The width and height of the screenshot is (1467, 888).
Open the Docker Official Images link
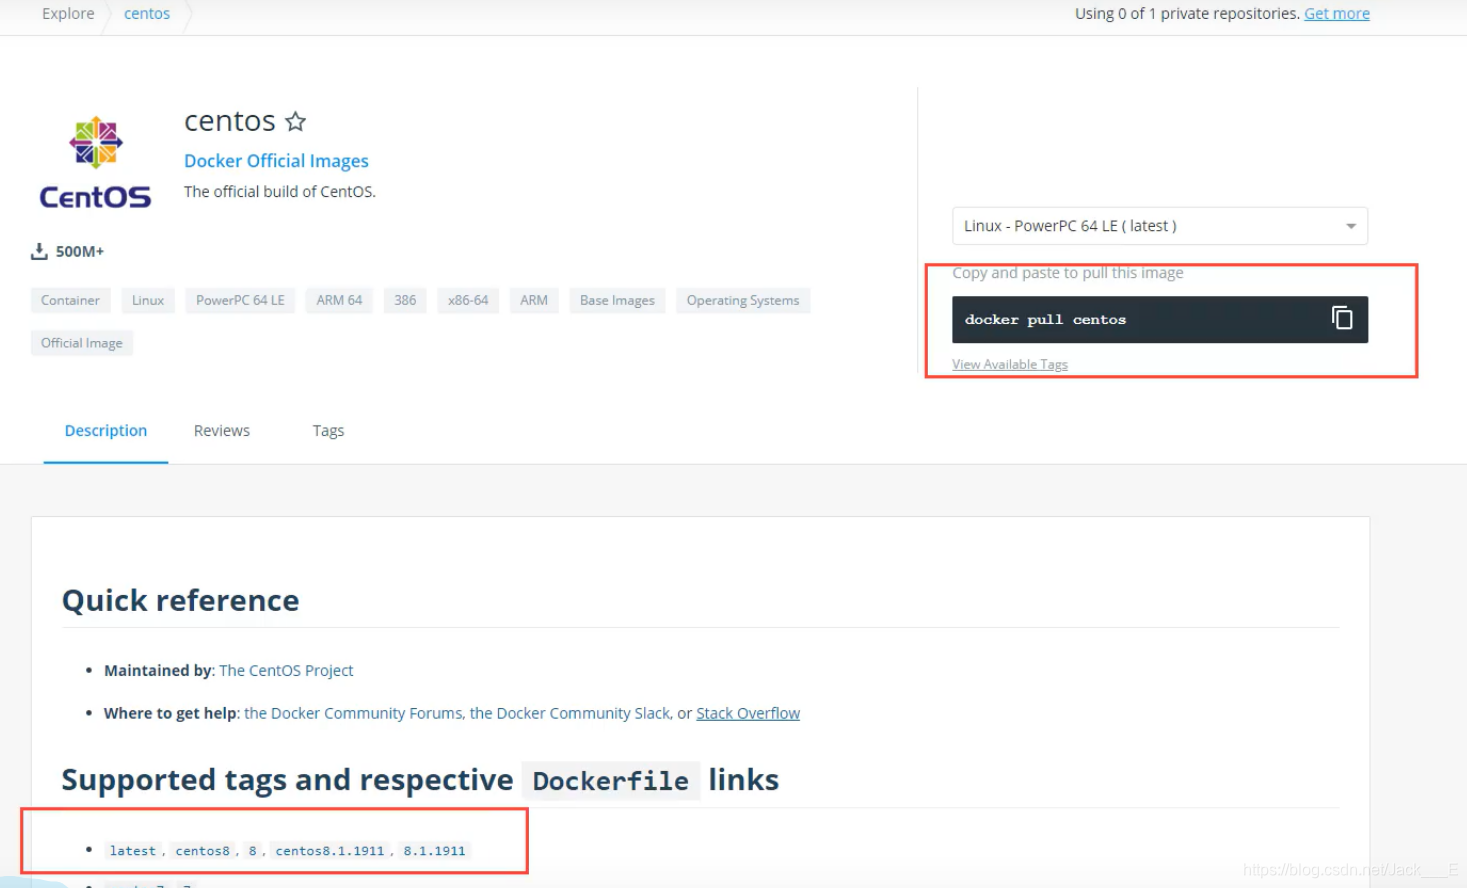click(x=276, y=160)
